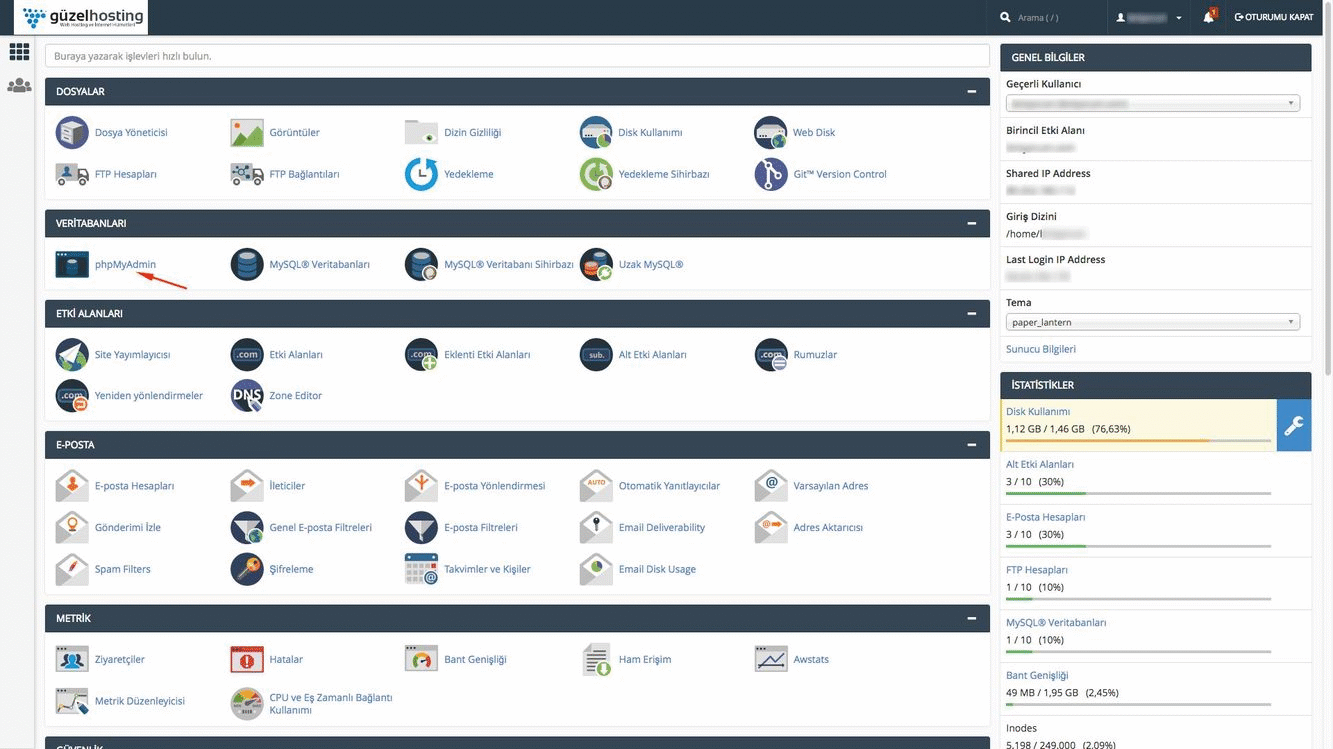The height and width of the screenshot is (749, 1333).
Task: Collapse the METRİK section
Action: tap(971, 619)
